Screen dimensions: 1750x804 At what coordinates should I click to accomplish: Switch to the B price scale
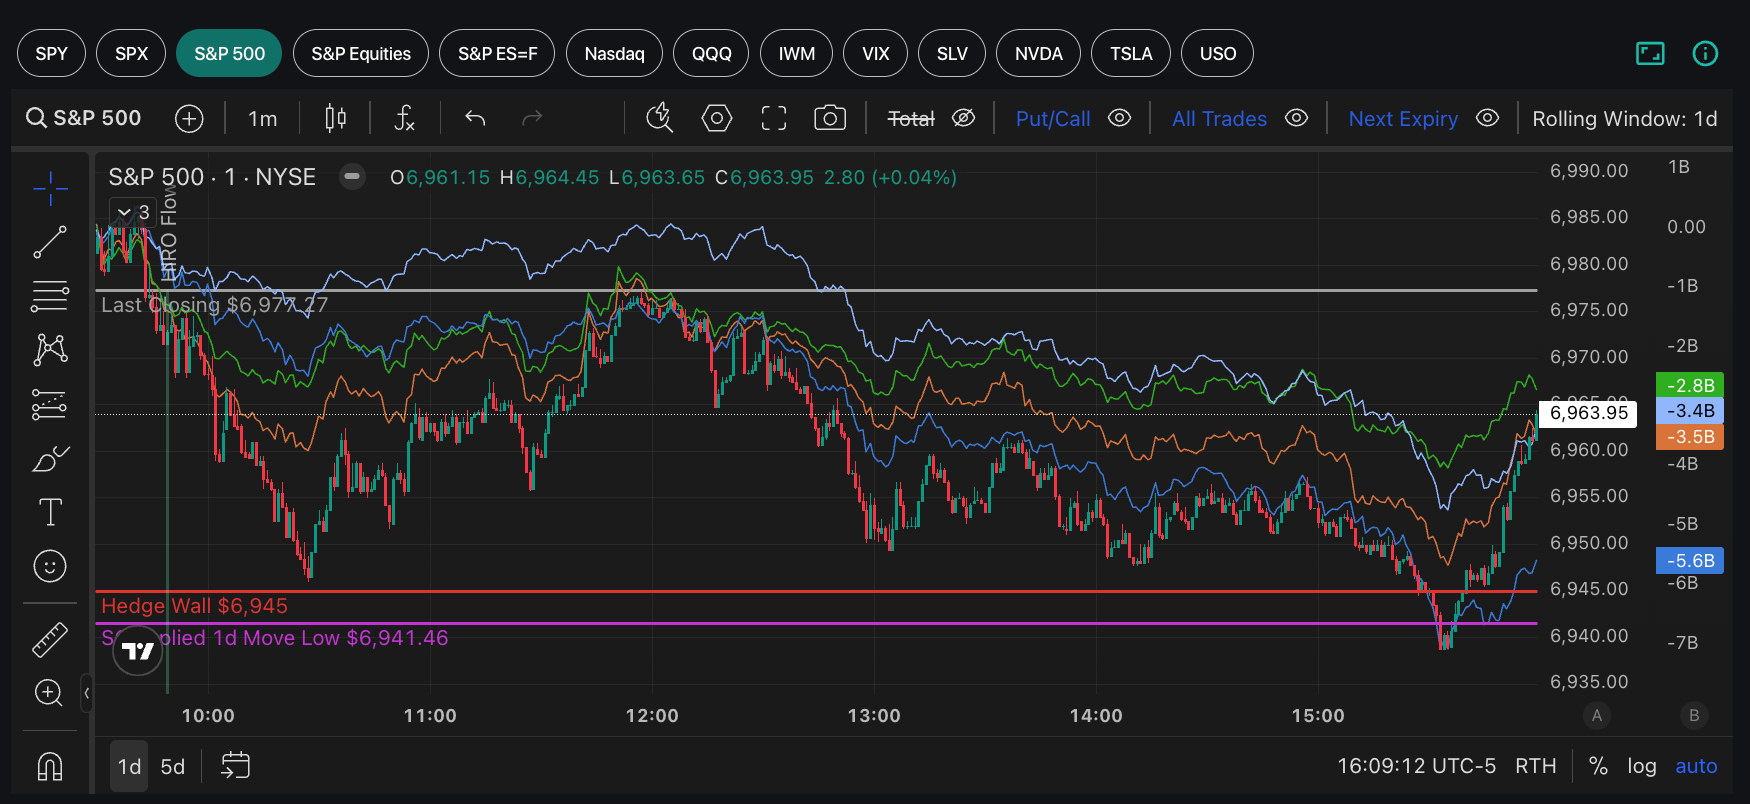click(1694, 715)
